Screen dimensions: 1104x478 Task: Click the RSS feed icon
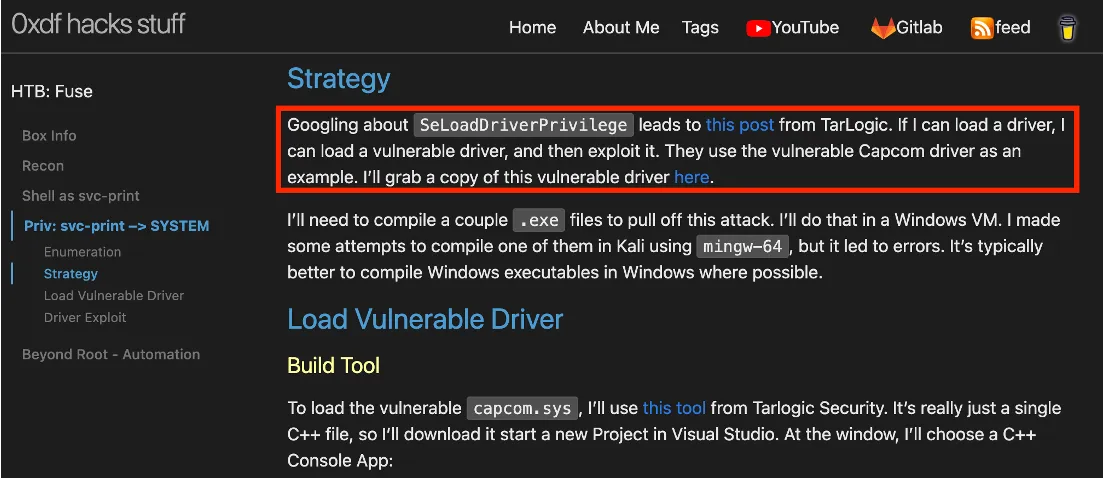coord(982,28)
